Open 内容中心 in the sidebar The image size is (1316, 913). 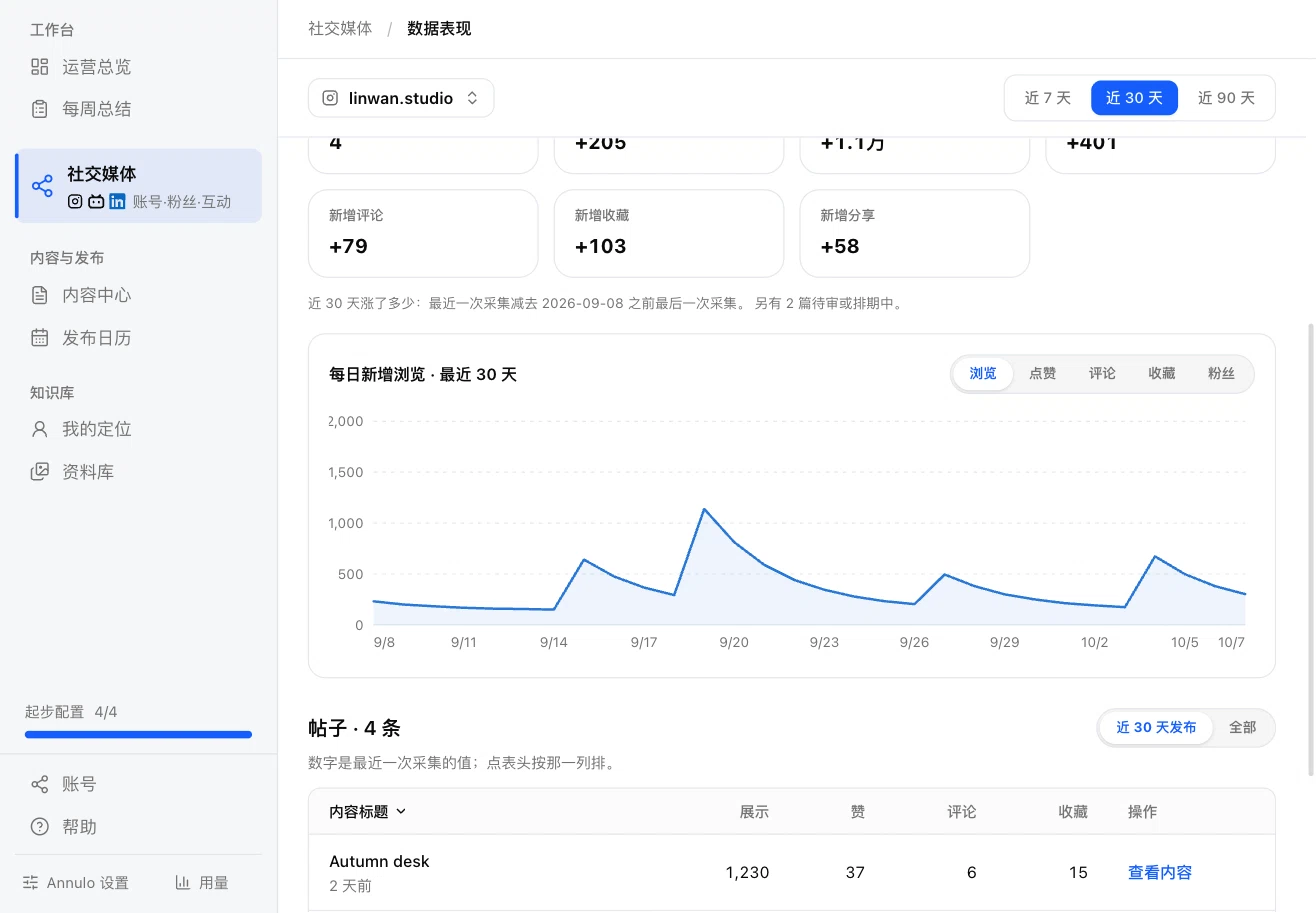click(139, 295)
